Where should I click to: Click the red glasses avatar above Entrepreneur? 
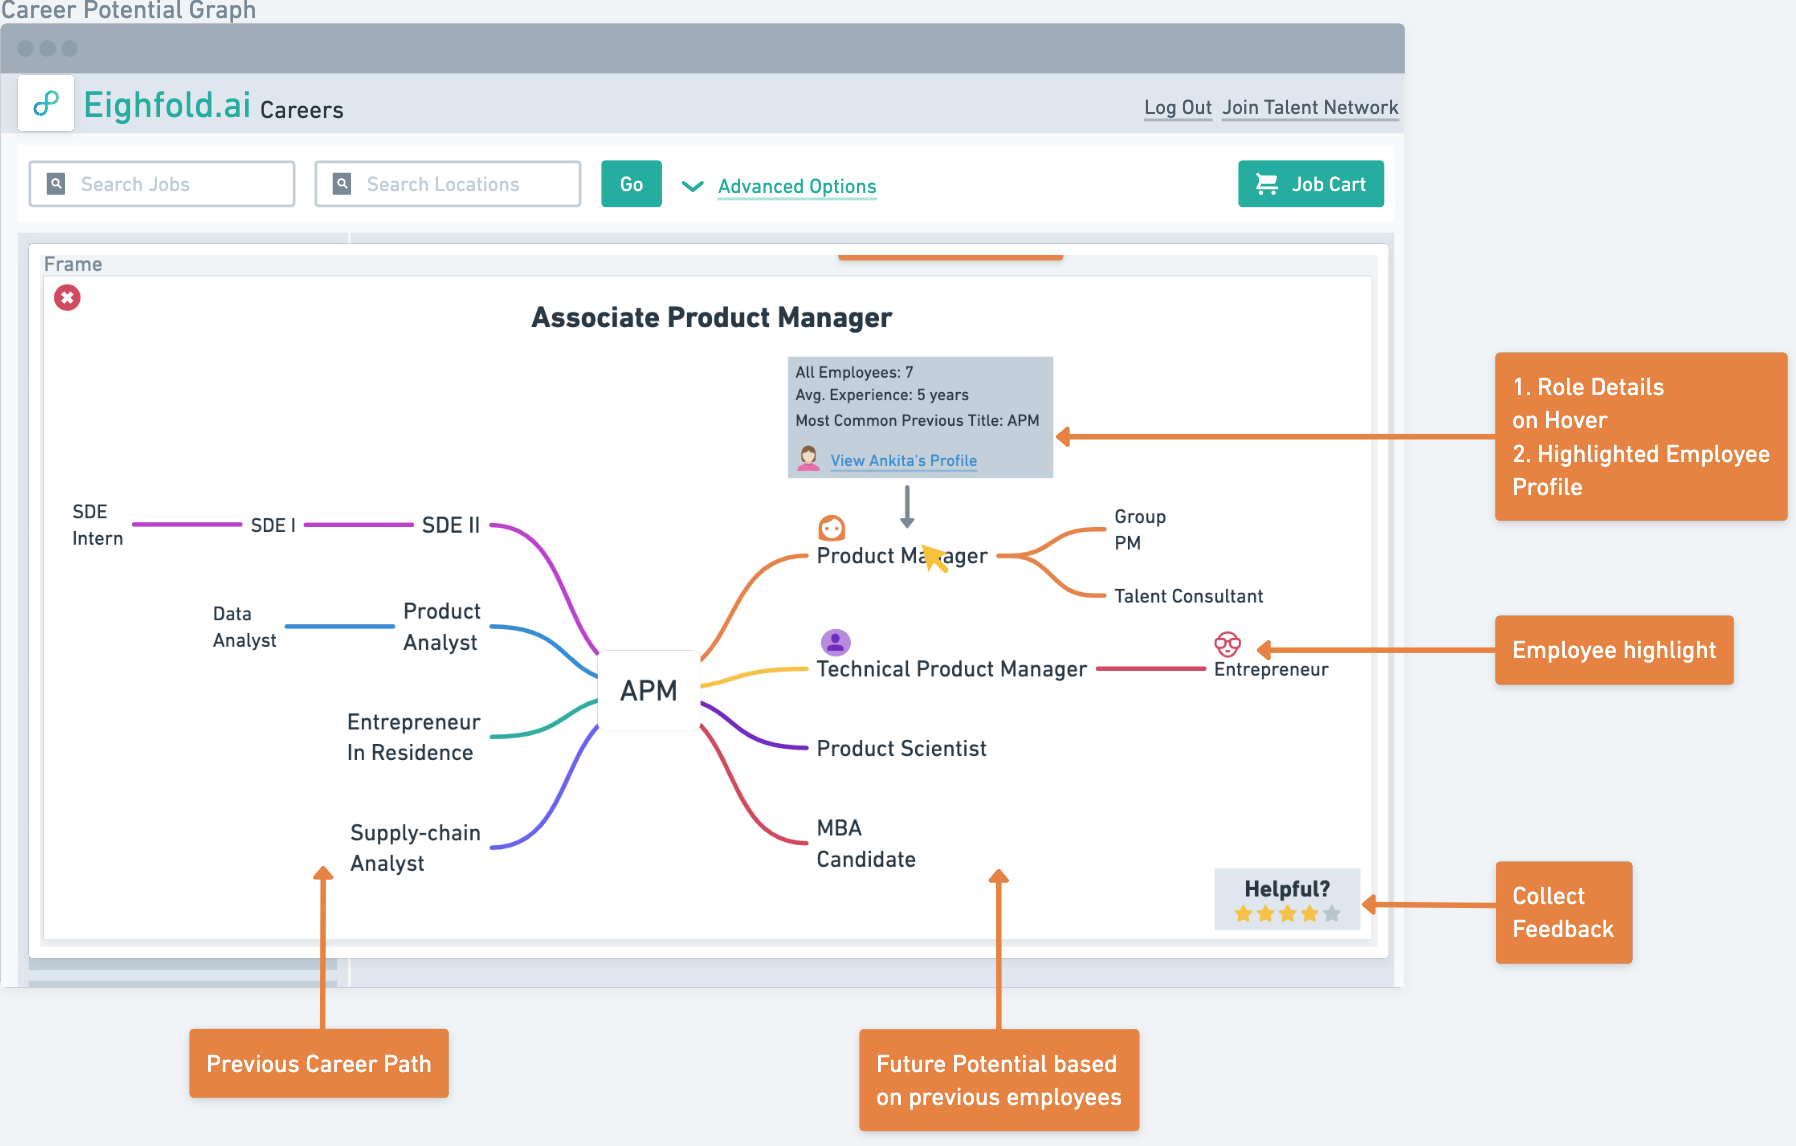[x=1227, y=644]
